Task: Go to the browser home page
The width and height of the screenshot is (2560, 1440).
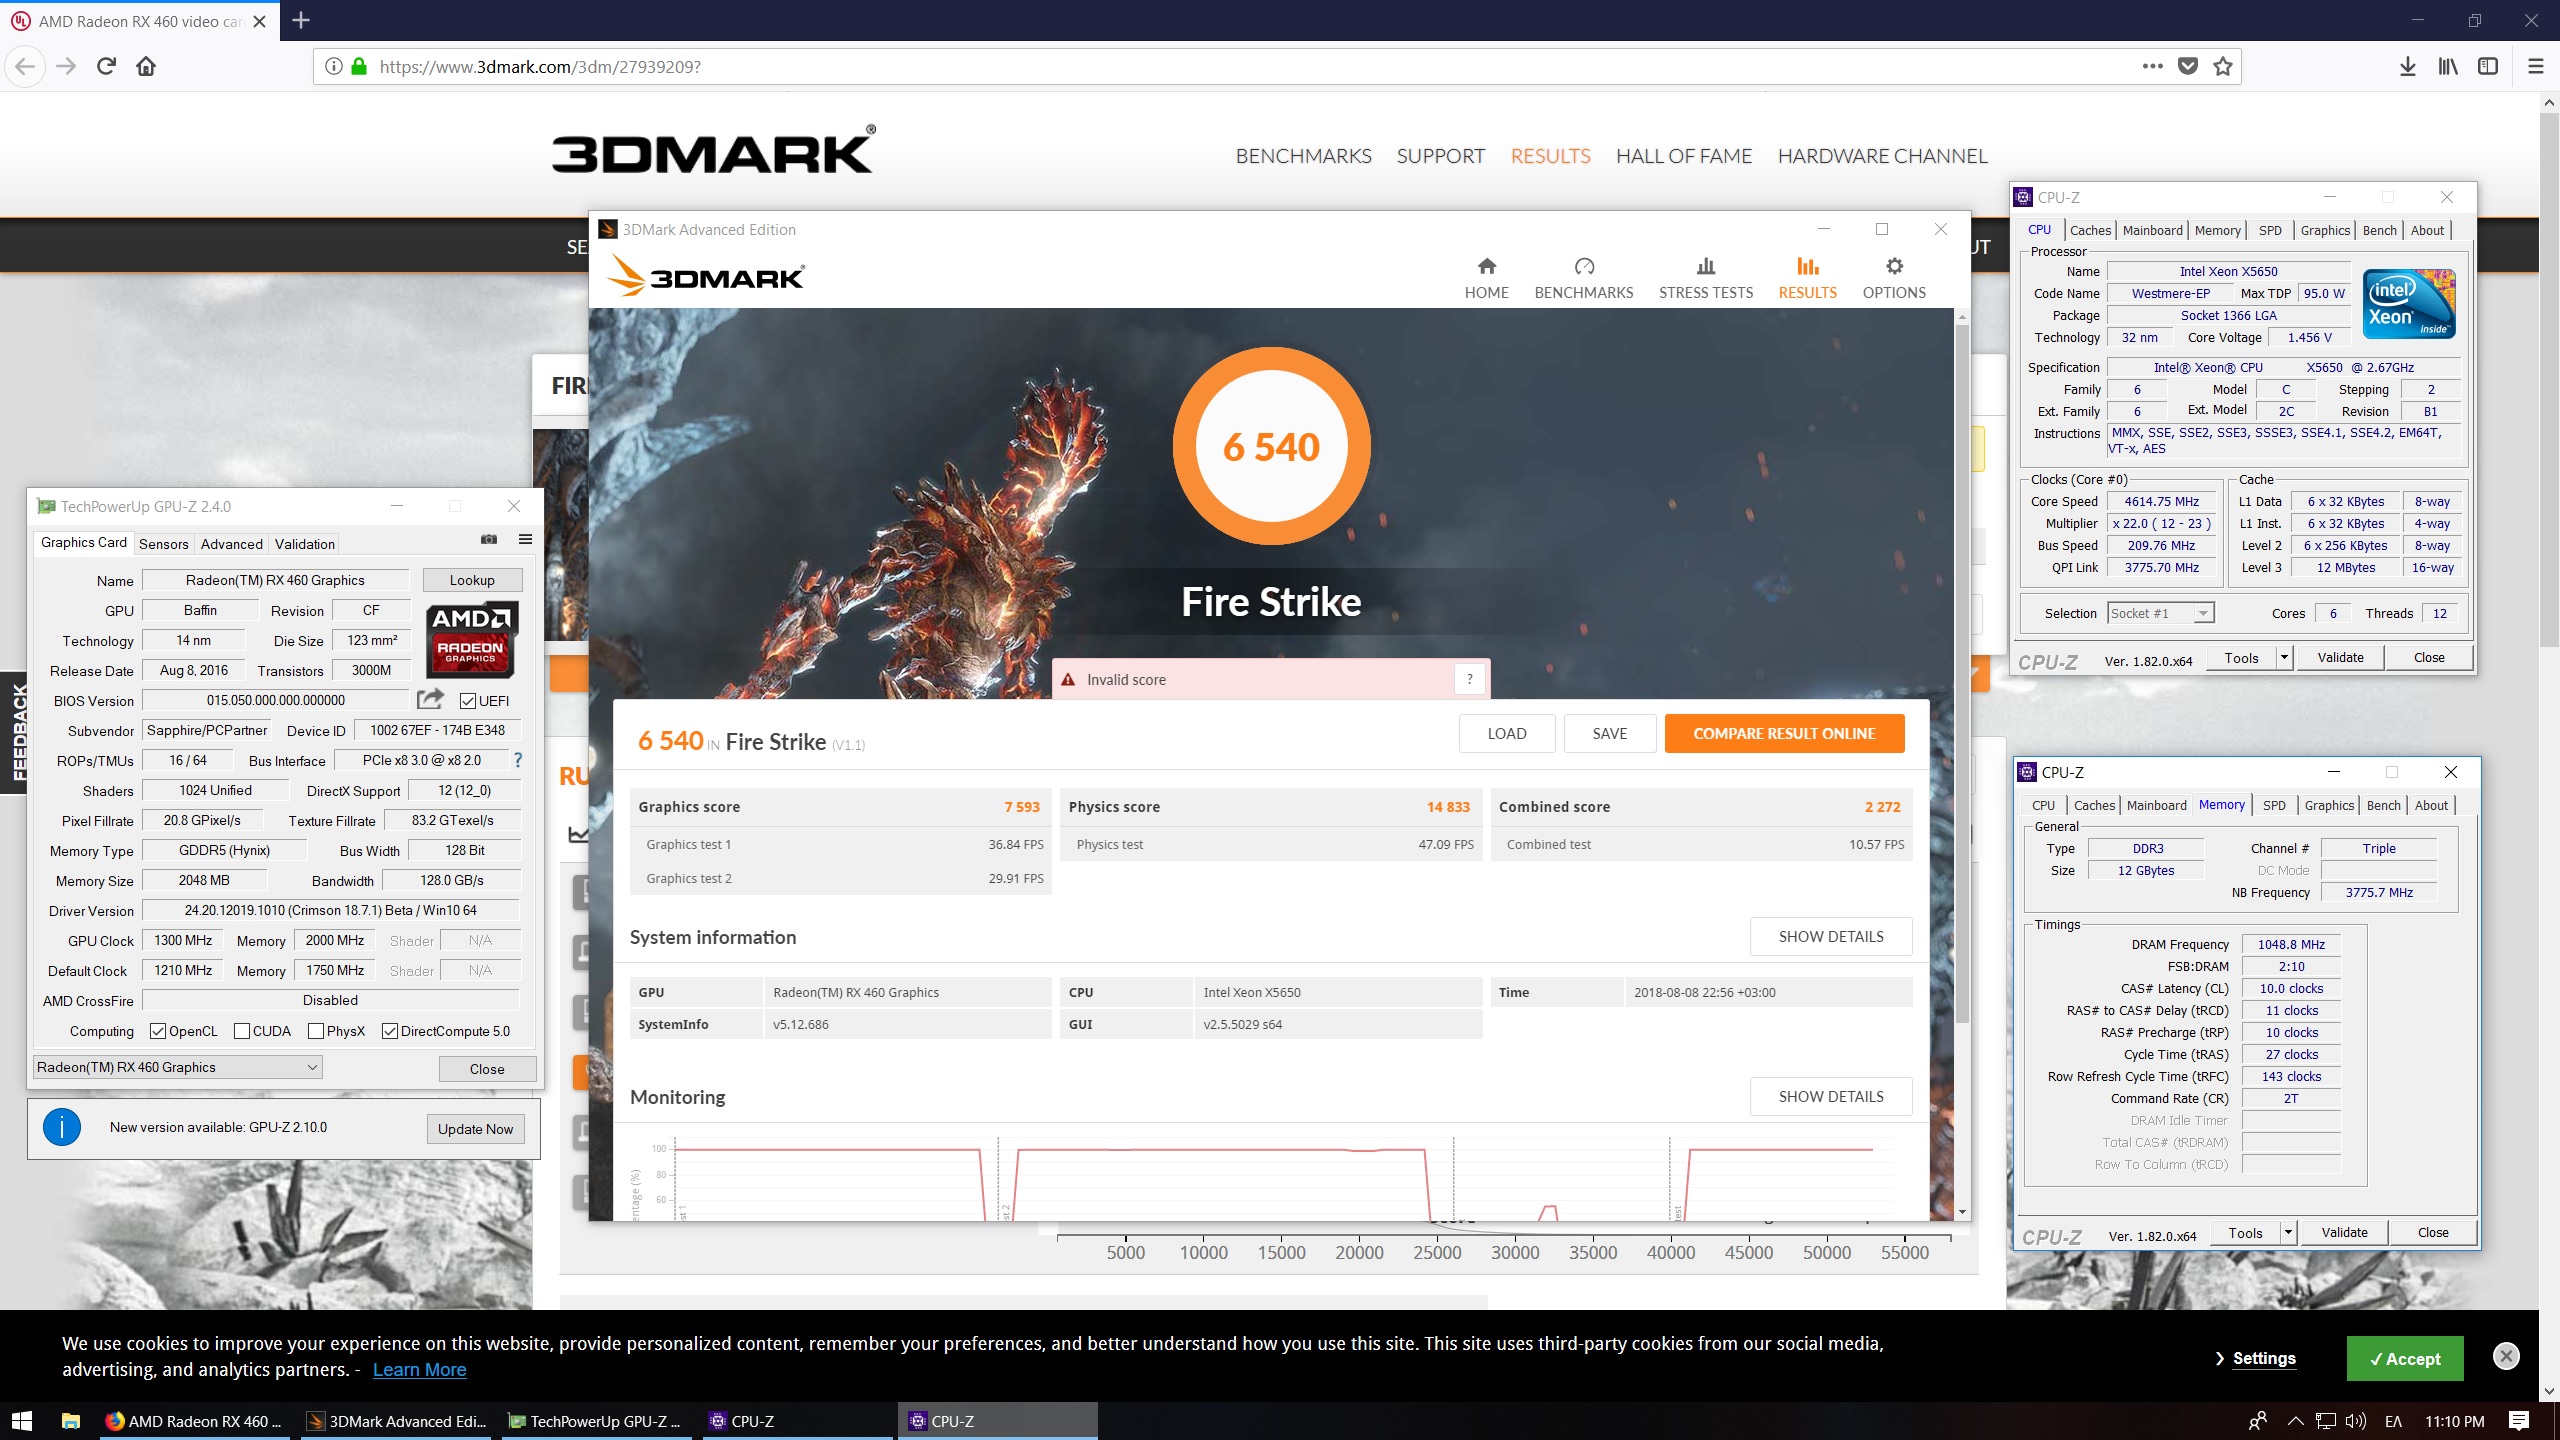Action: pos(146,67)
